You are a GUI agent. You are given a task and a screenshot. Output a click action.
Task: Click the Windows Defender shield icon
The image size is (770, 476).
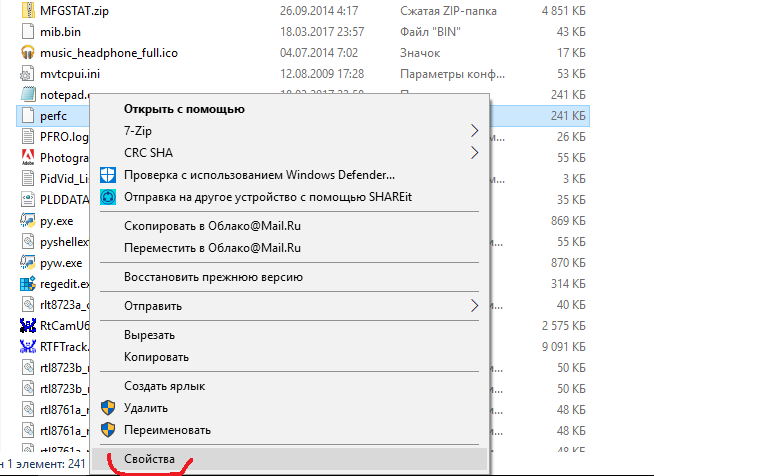coord(108,175)
